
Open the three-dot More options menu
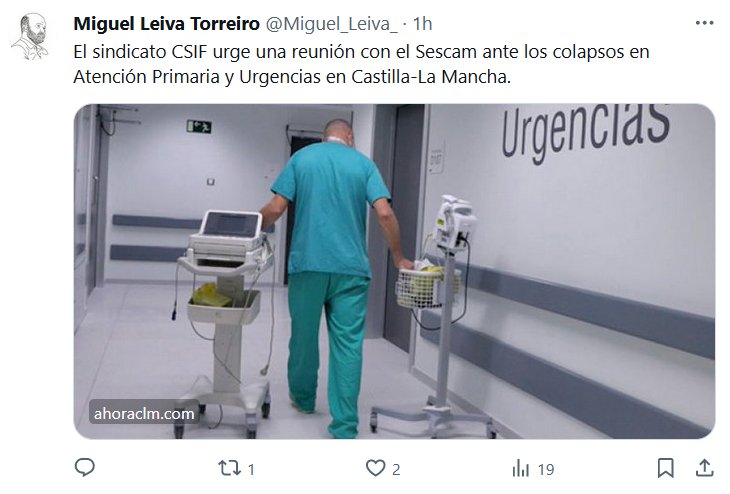click(704, 23)
